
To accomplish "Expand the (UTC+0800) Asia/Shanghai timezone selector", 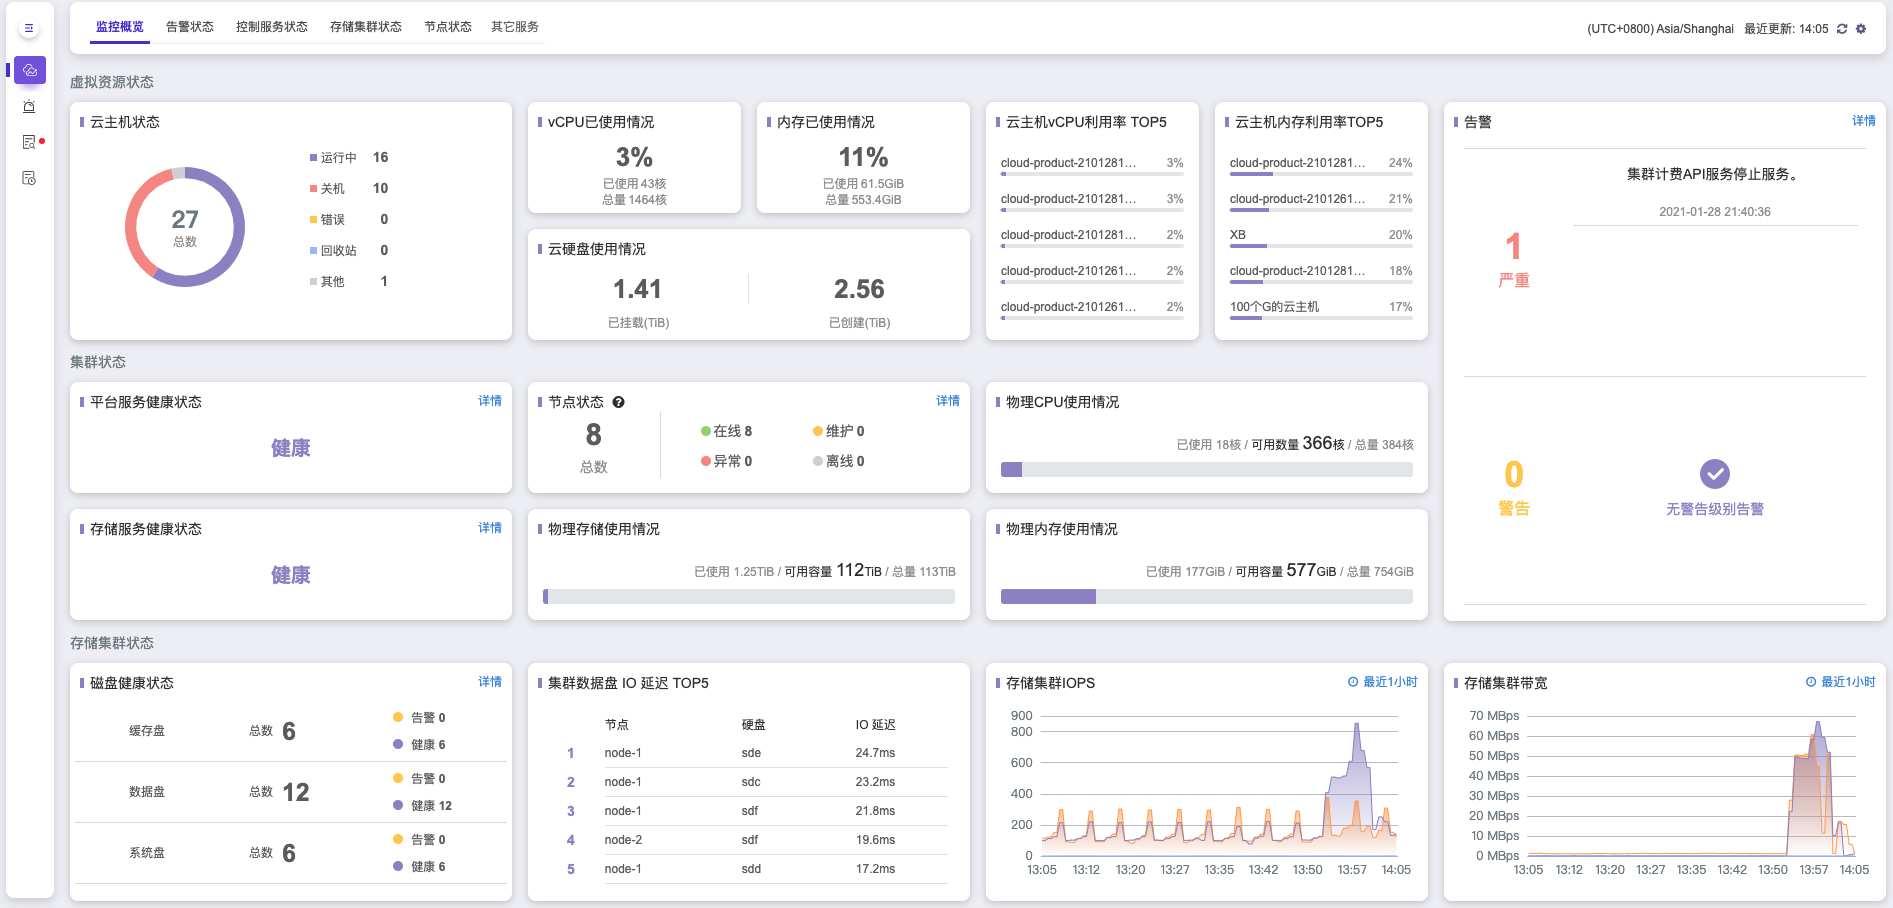I will 1660,29.
